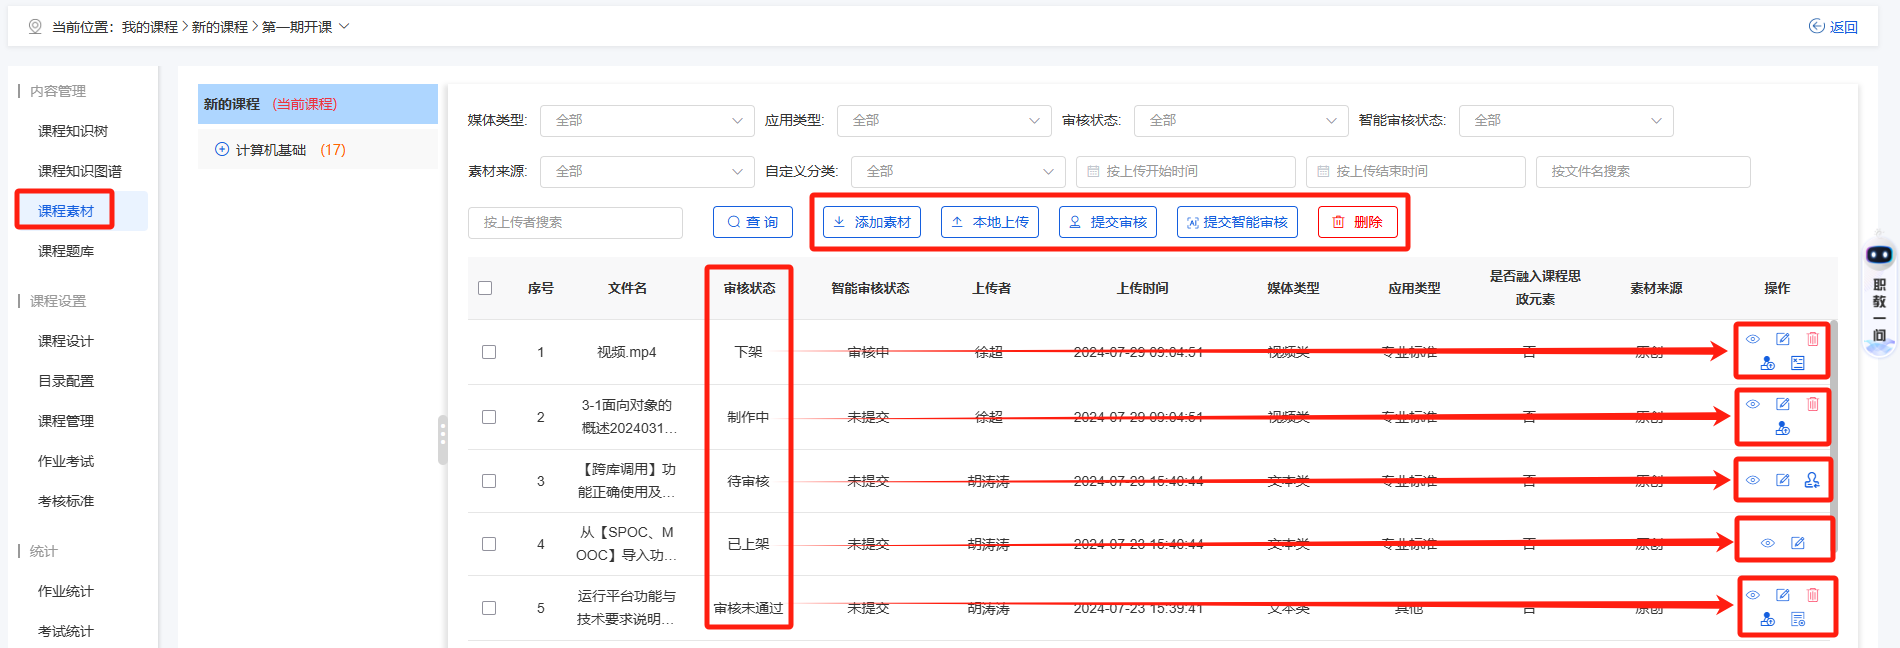Focus the 按上传结束时间 date field
This screenshot has height=648, width=1900.
[1415, 172]
